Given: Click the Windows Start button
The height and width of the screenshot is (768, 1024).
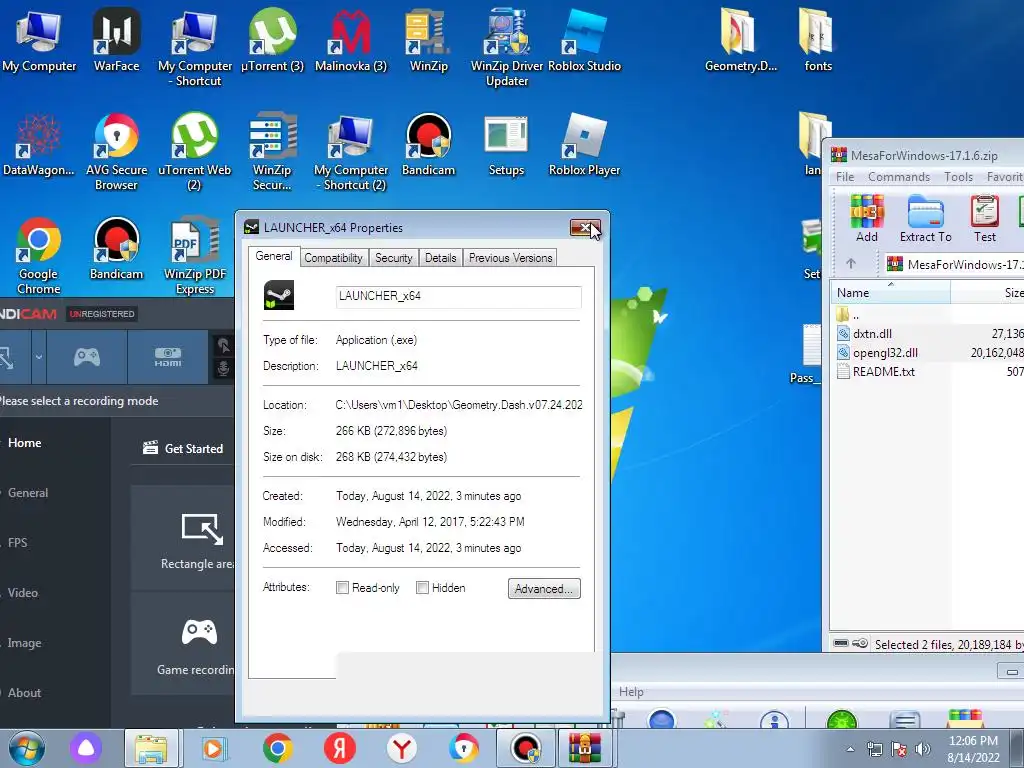Looking at the screenshot, I should [x=27, y=748].
